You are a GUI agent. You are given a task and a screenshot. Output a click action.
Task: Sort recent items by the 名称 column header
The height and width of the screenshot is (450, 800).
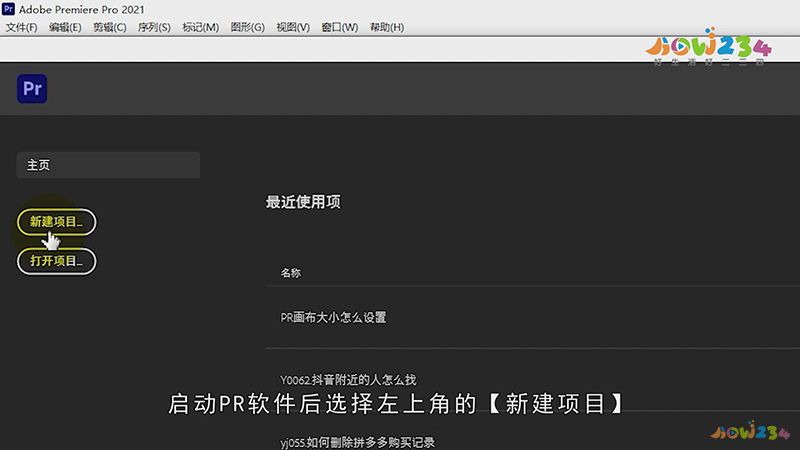click(291, 273)
